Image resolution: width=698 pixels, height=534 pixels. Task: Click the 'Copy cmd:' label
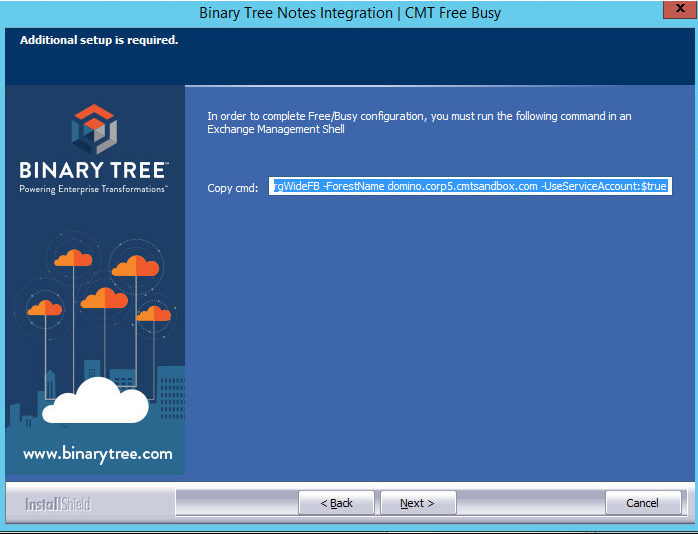[x=233, y=188]
